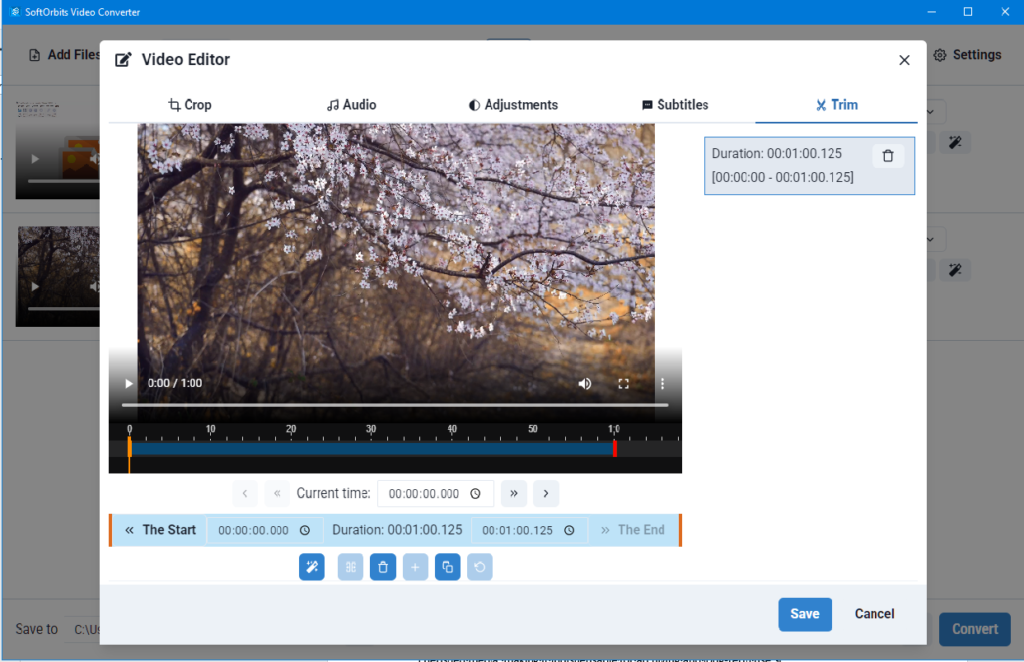Open the video player three-dot menu
This screenshot has width=1024, height=662.
click(661, 384)
